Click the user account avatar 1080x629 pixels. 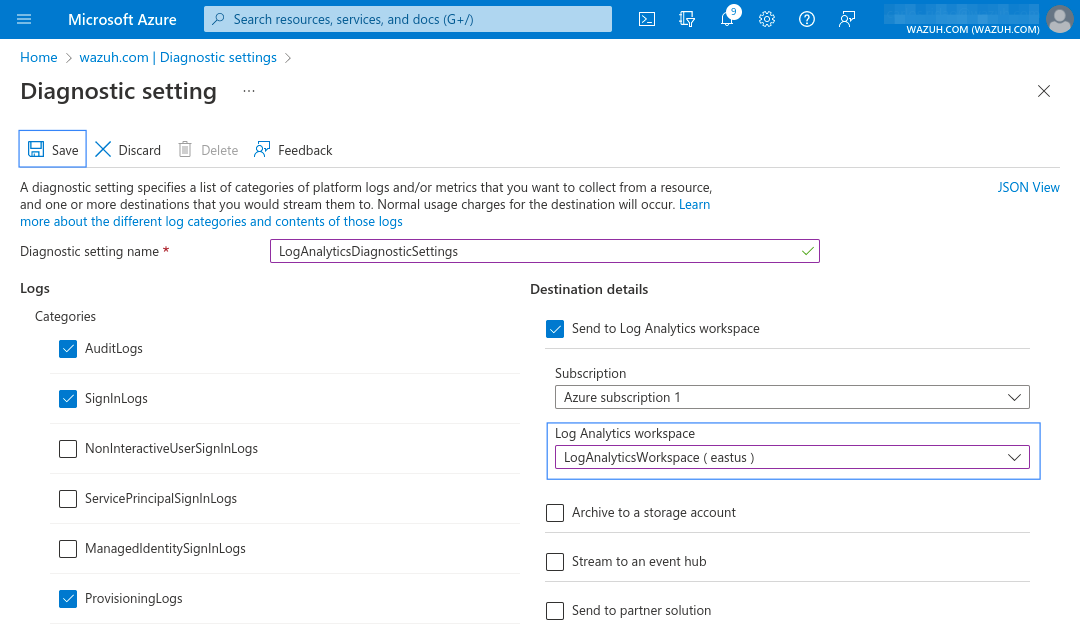[1060, 19]
